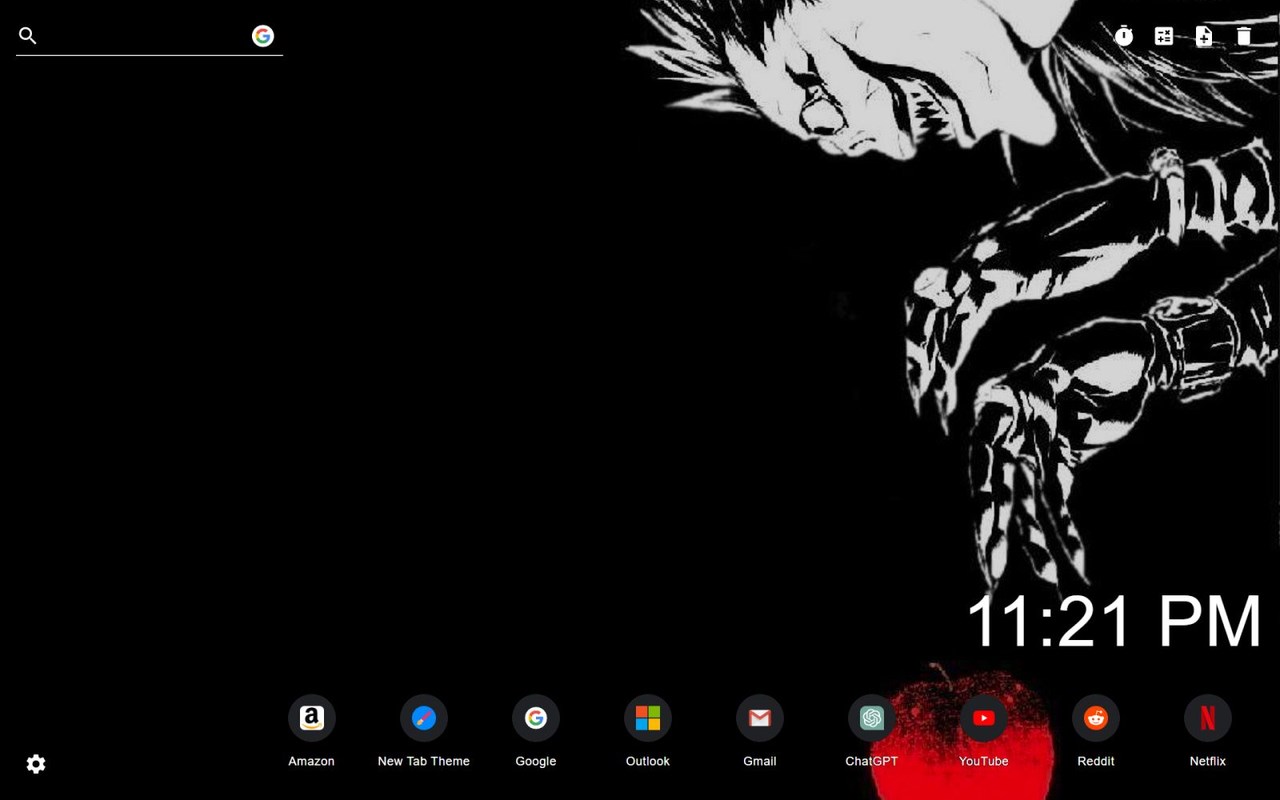Click the ChatGPT text label

pos(872,761)
